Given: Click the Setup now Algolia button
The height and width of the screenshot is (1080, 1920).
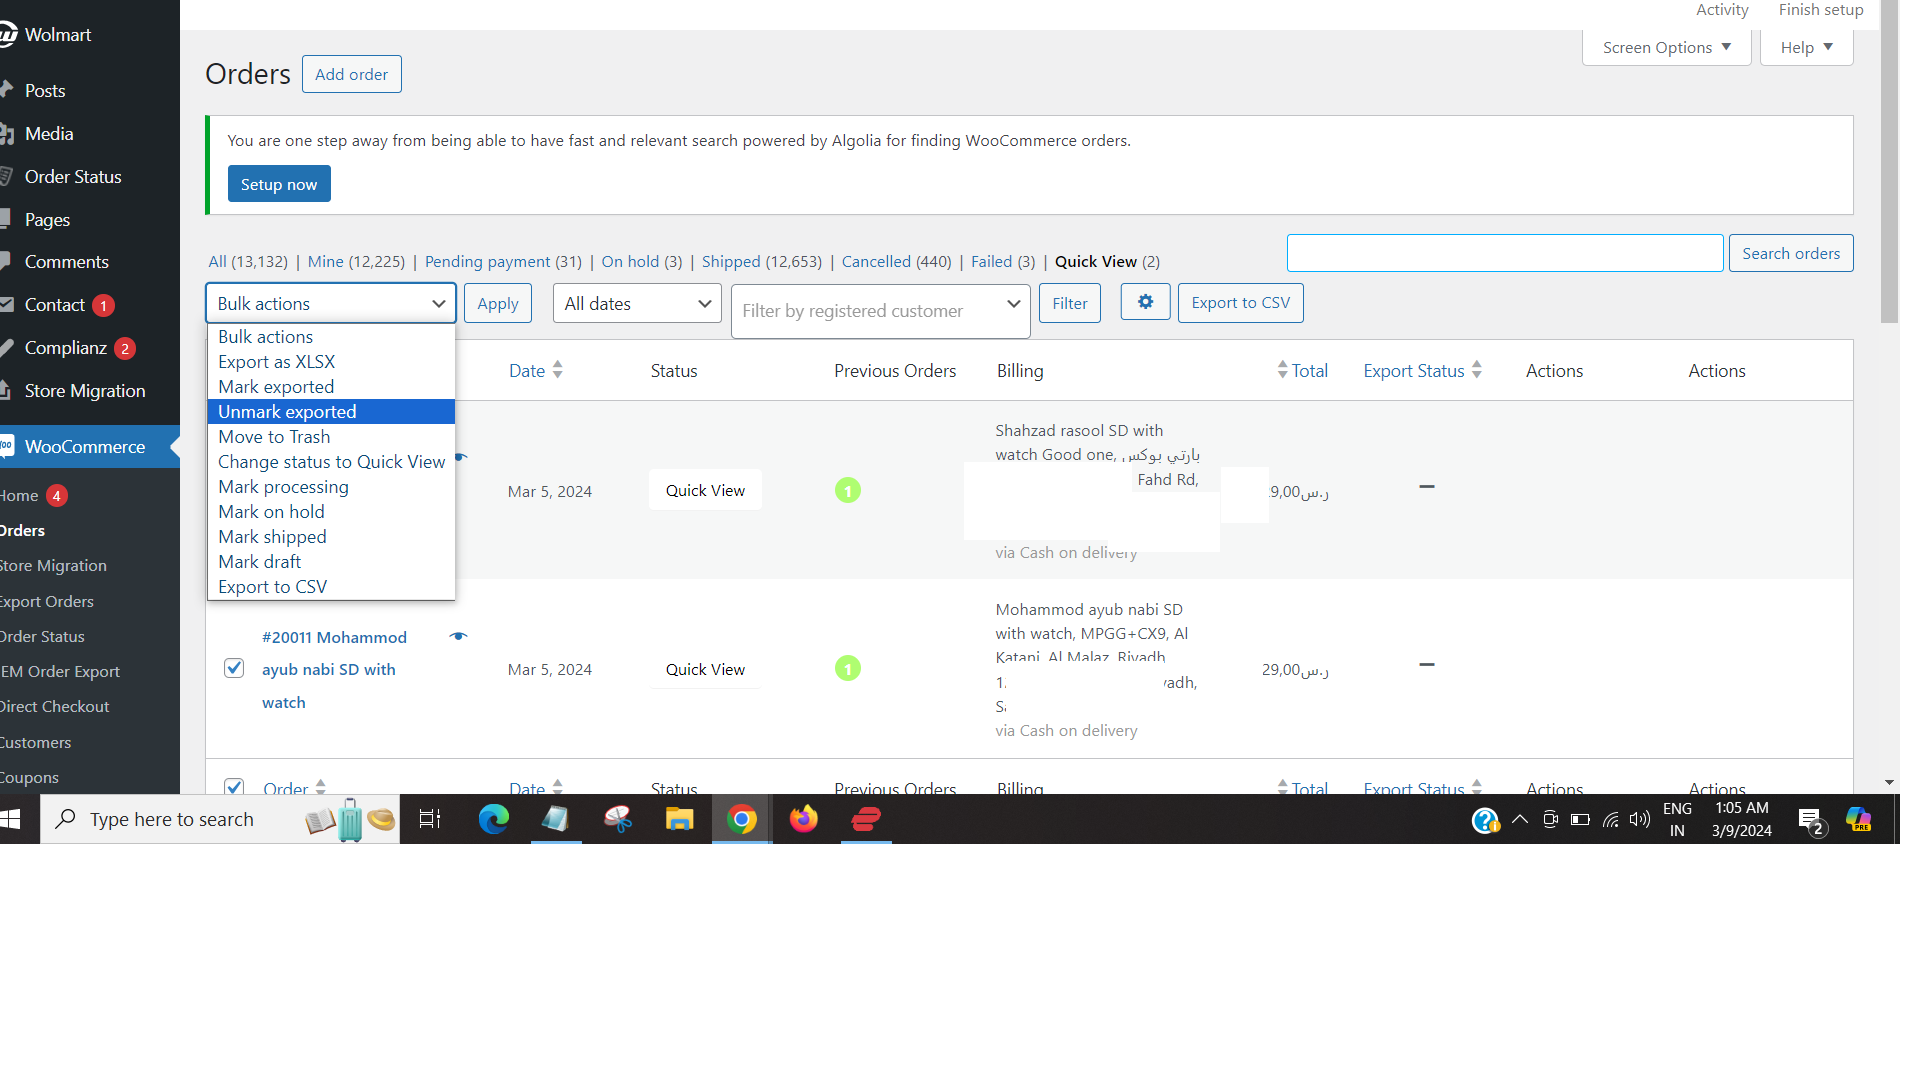Looking at the screenshot, I should coord(279,184).
